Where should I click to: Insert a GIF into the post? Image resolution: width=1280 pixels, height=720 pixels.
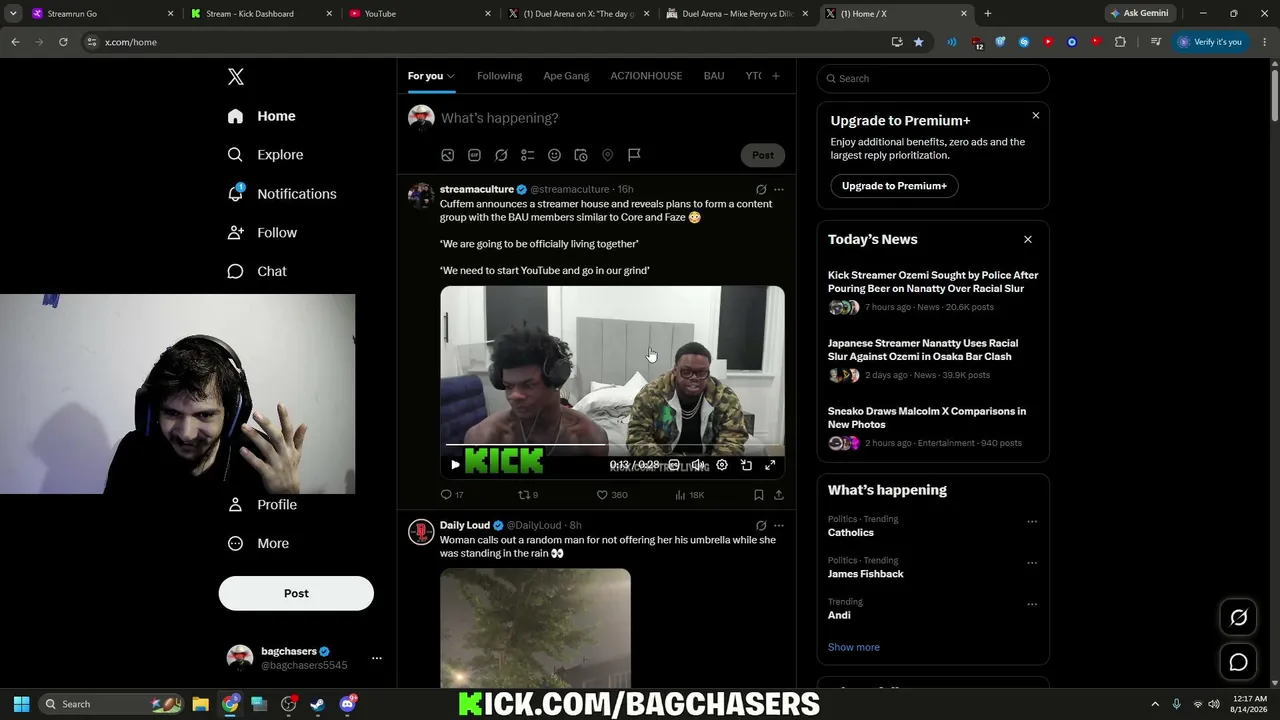point(474,155)
